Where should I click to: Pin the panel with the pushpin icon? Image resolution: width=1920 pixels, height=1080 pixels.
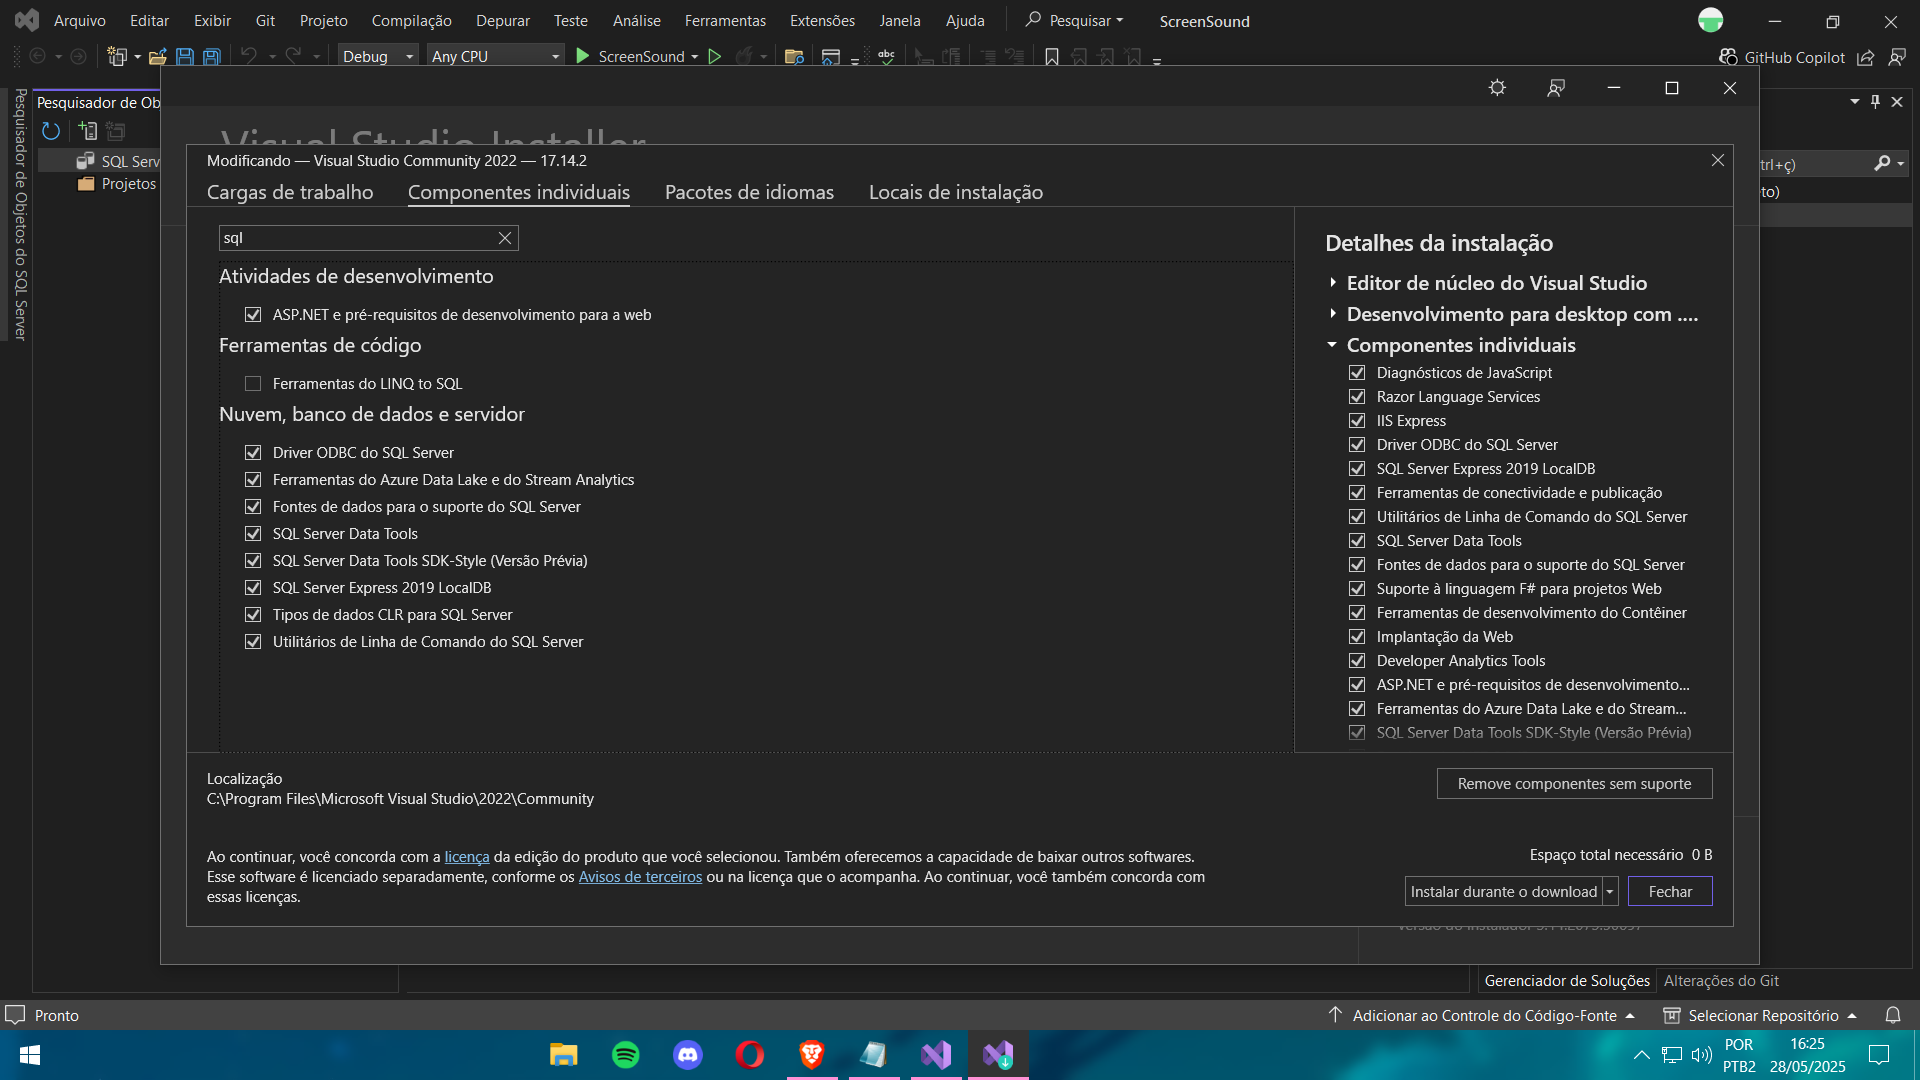[x=1875, y=102]
